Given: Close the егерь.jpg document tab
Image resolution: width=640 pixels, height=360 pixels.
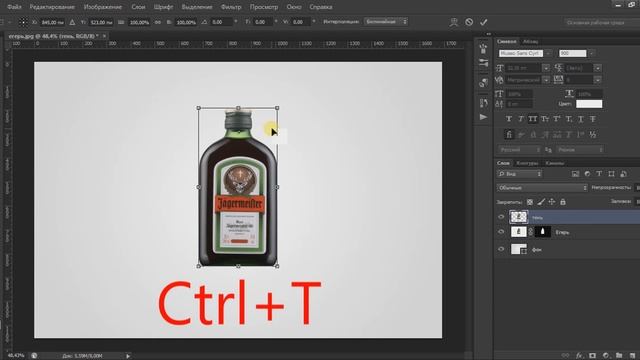Looking at the screenshot, I should (104, 36).
